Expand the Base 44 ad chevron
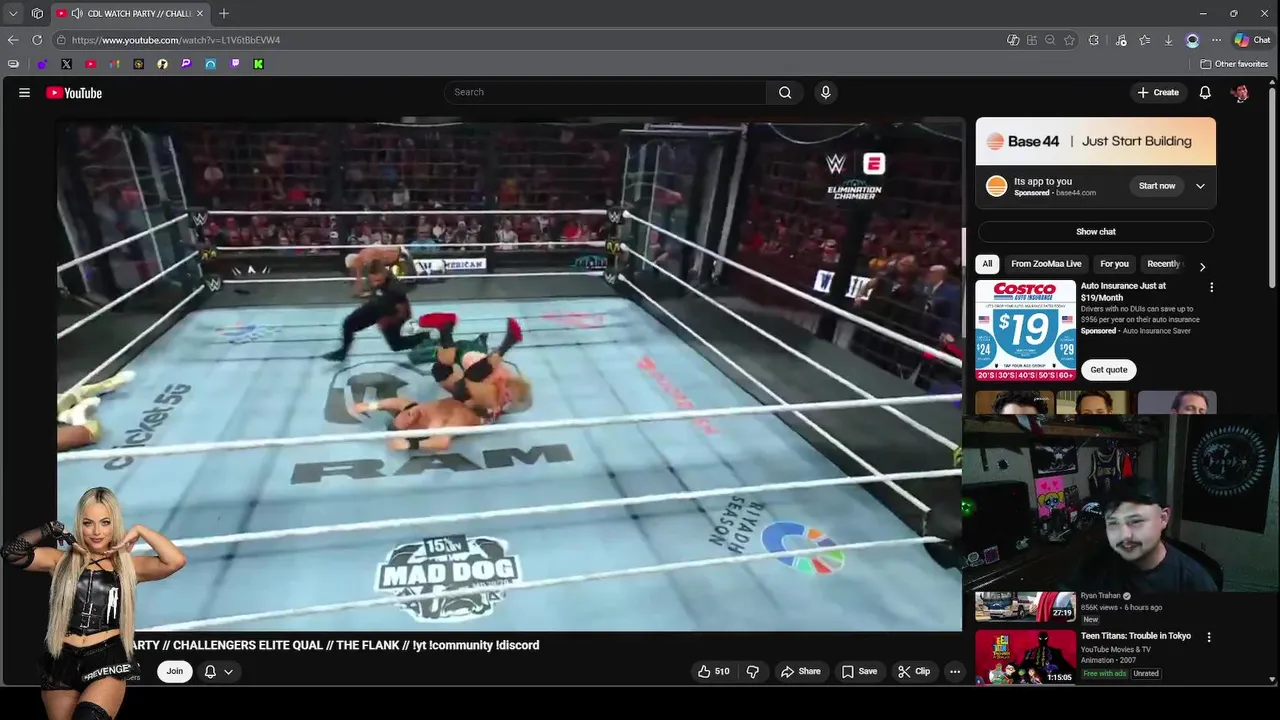 tap(1200, 186)
